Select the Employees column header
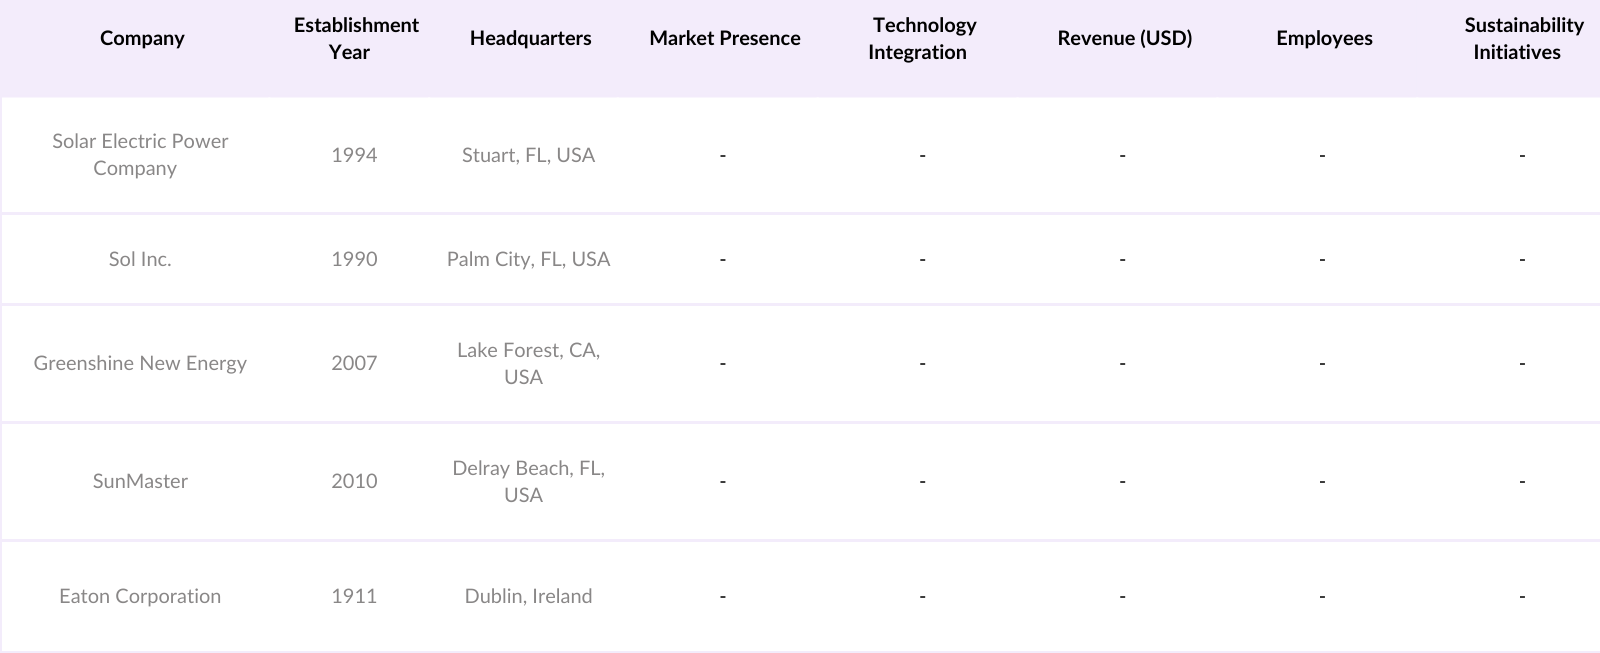Image resolution: width=1600 pixels, height=653 pixels. pos(1324,38)
